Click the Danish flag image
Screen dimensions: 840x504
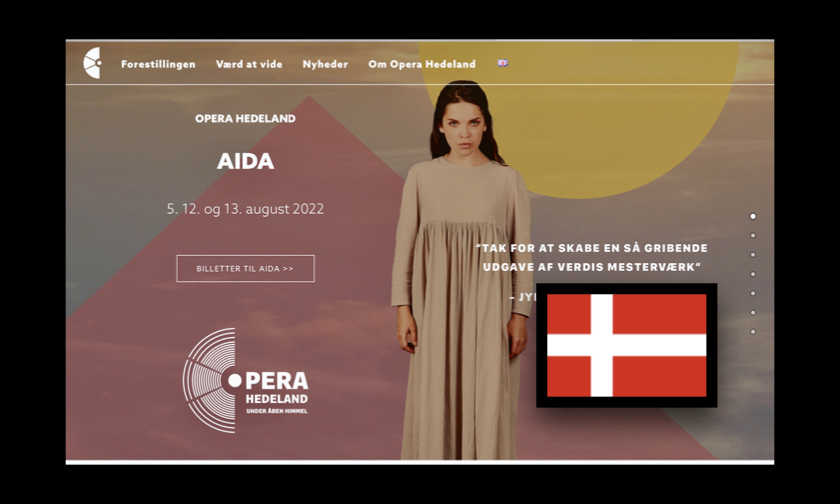pyautogui.click(x=626, y=345)
